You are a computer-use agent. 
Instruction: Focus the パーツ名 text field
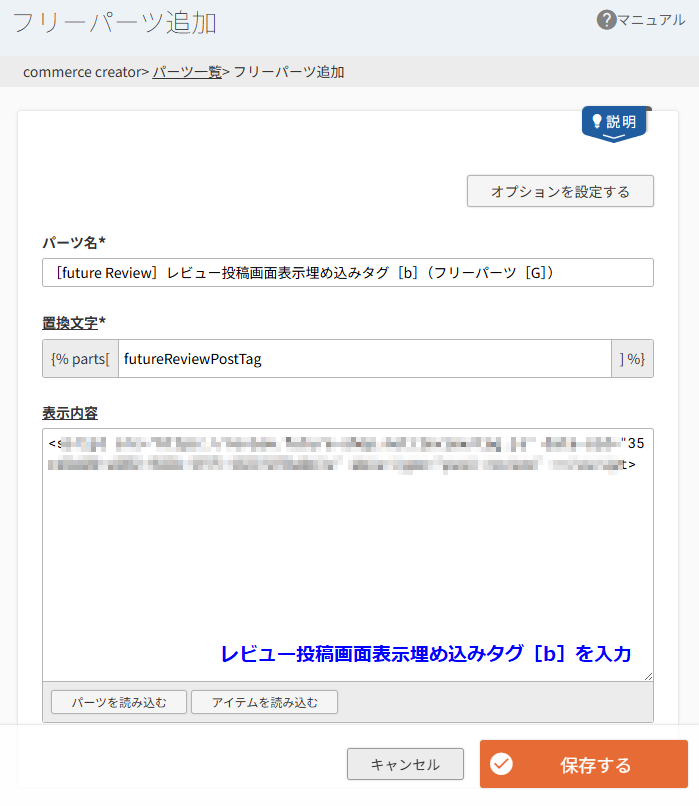[x=347, y=273]
